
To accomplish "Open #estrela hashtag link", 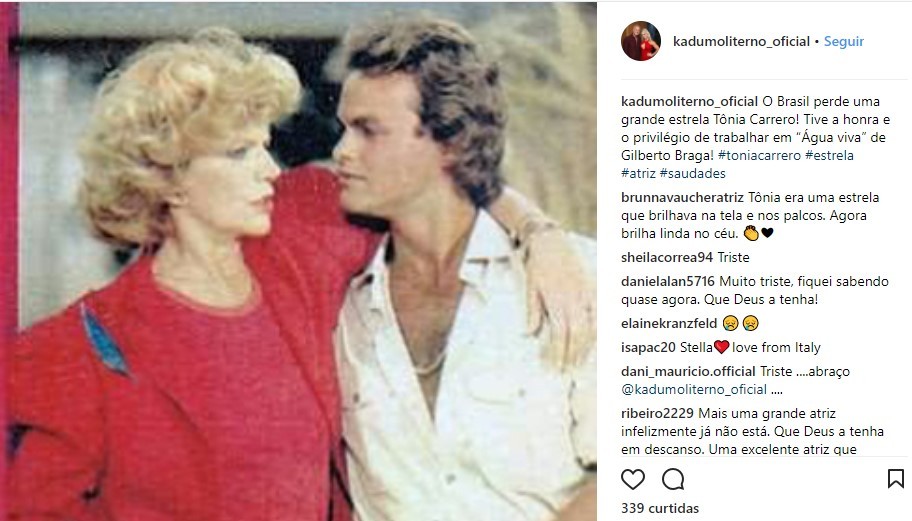I will click(x=829, y=155).
